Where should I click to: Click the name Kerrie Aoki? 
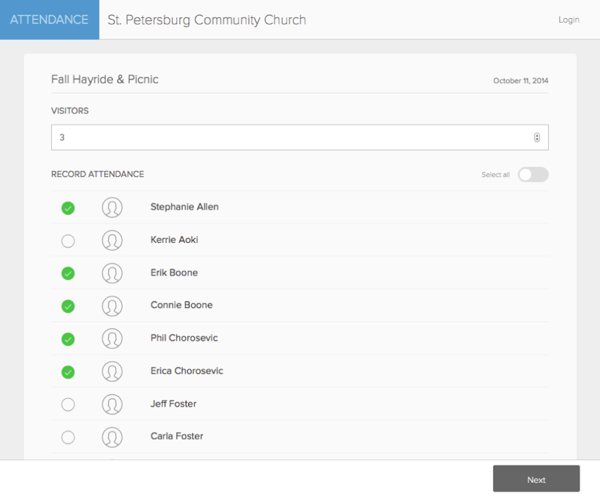pyautogui.click(x=174, y=240)
